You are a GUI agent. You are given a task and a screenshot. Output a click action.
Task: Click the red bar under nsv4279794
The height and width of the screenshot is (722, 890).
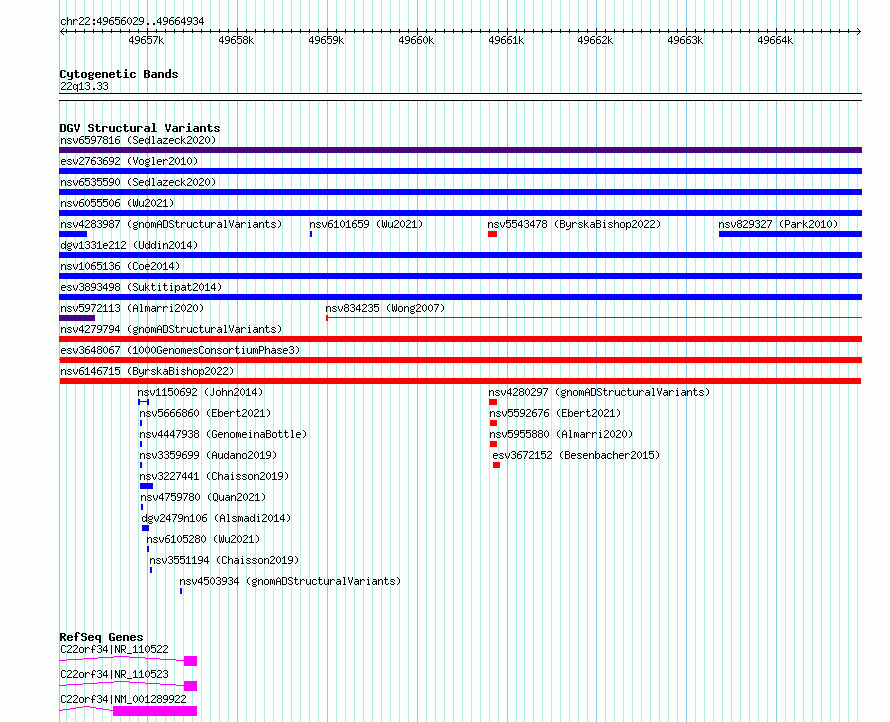460,339
